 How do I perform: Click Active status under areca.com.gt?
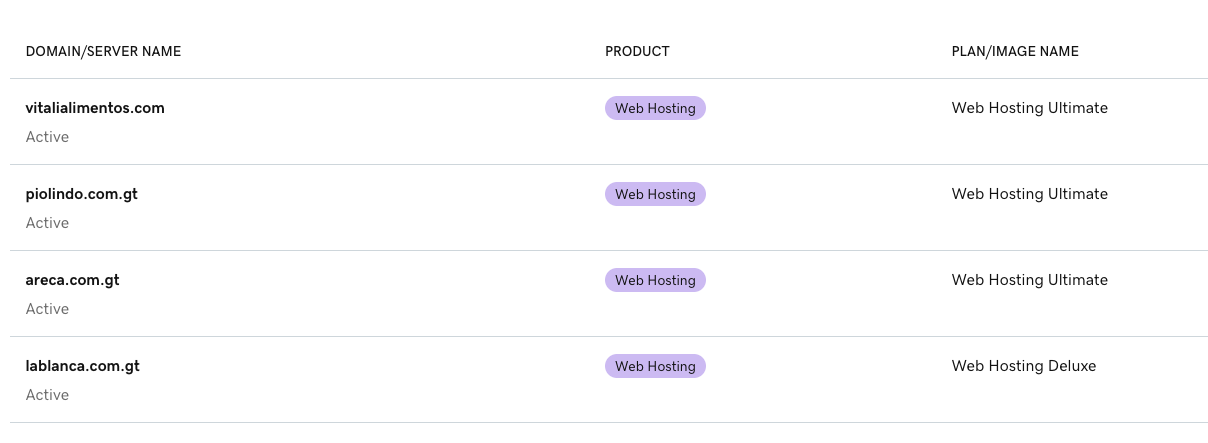(x=47, y=309)
